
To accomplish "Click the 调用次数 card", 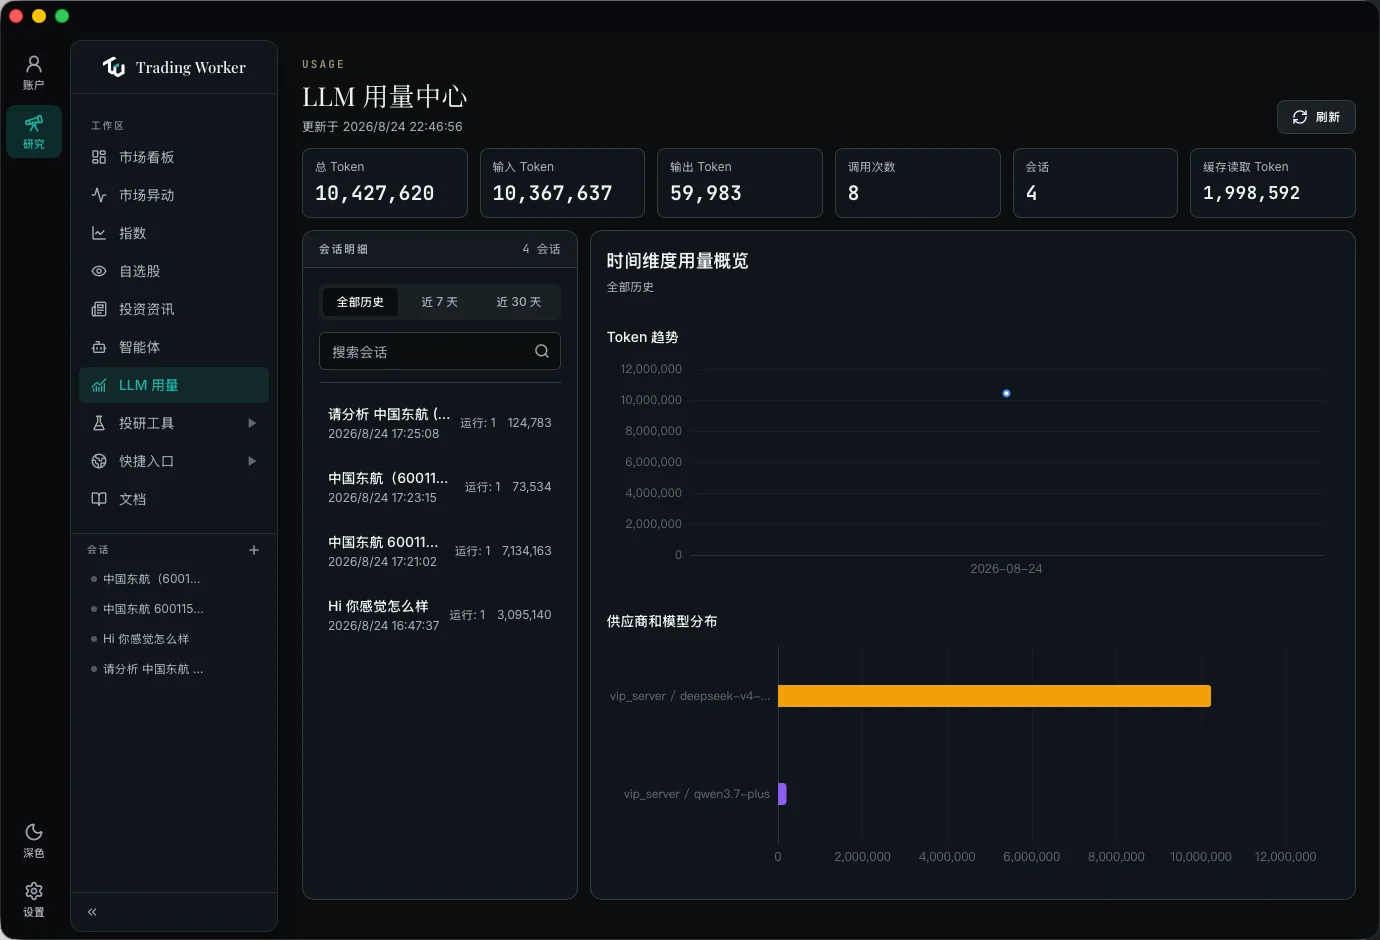I will click(918, 183).
